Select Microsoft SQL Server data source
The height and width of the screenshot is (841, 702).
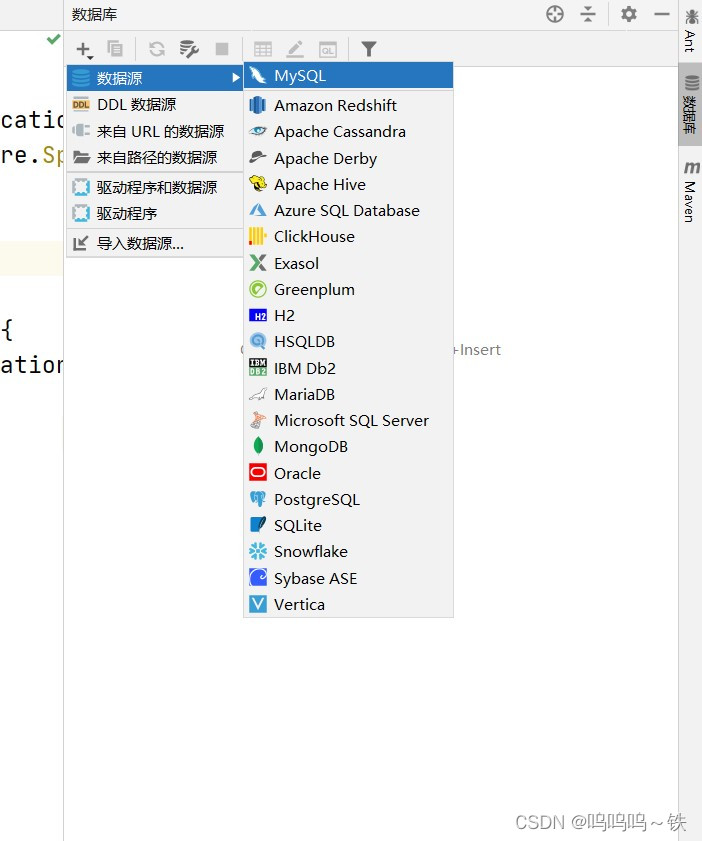coord(349,420)
